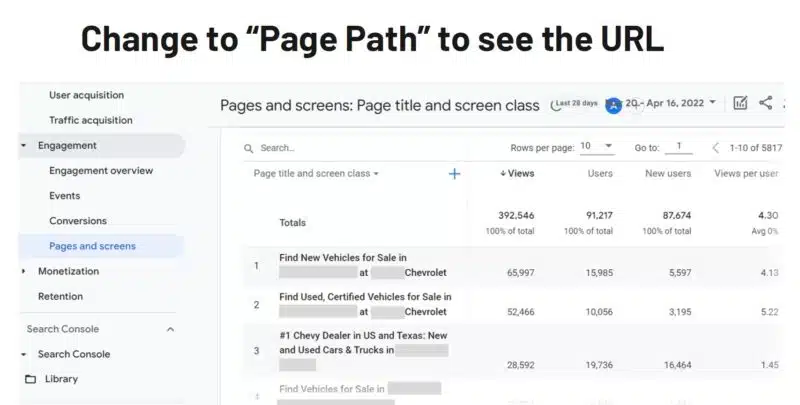
Task: Click the 28,592 views cell
Action: click(x=520, y=365)
